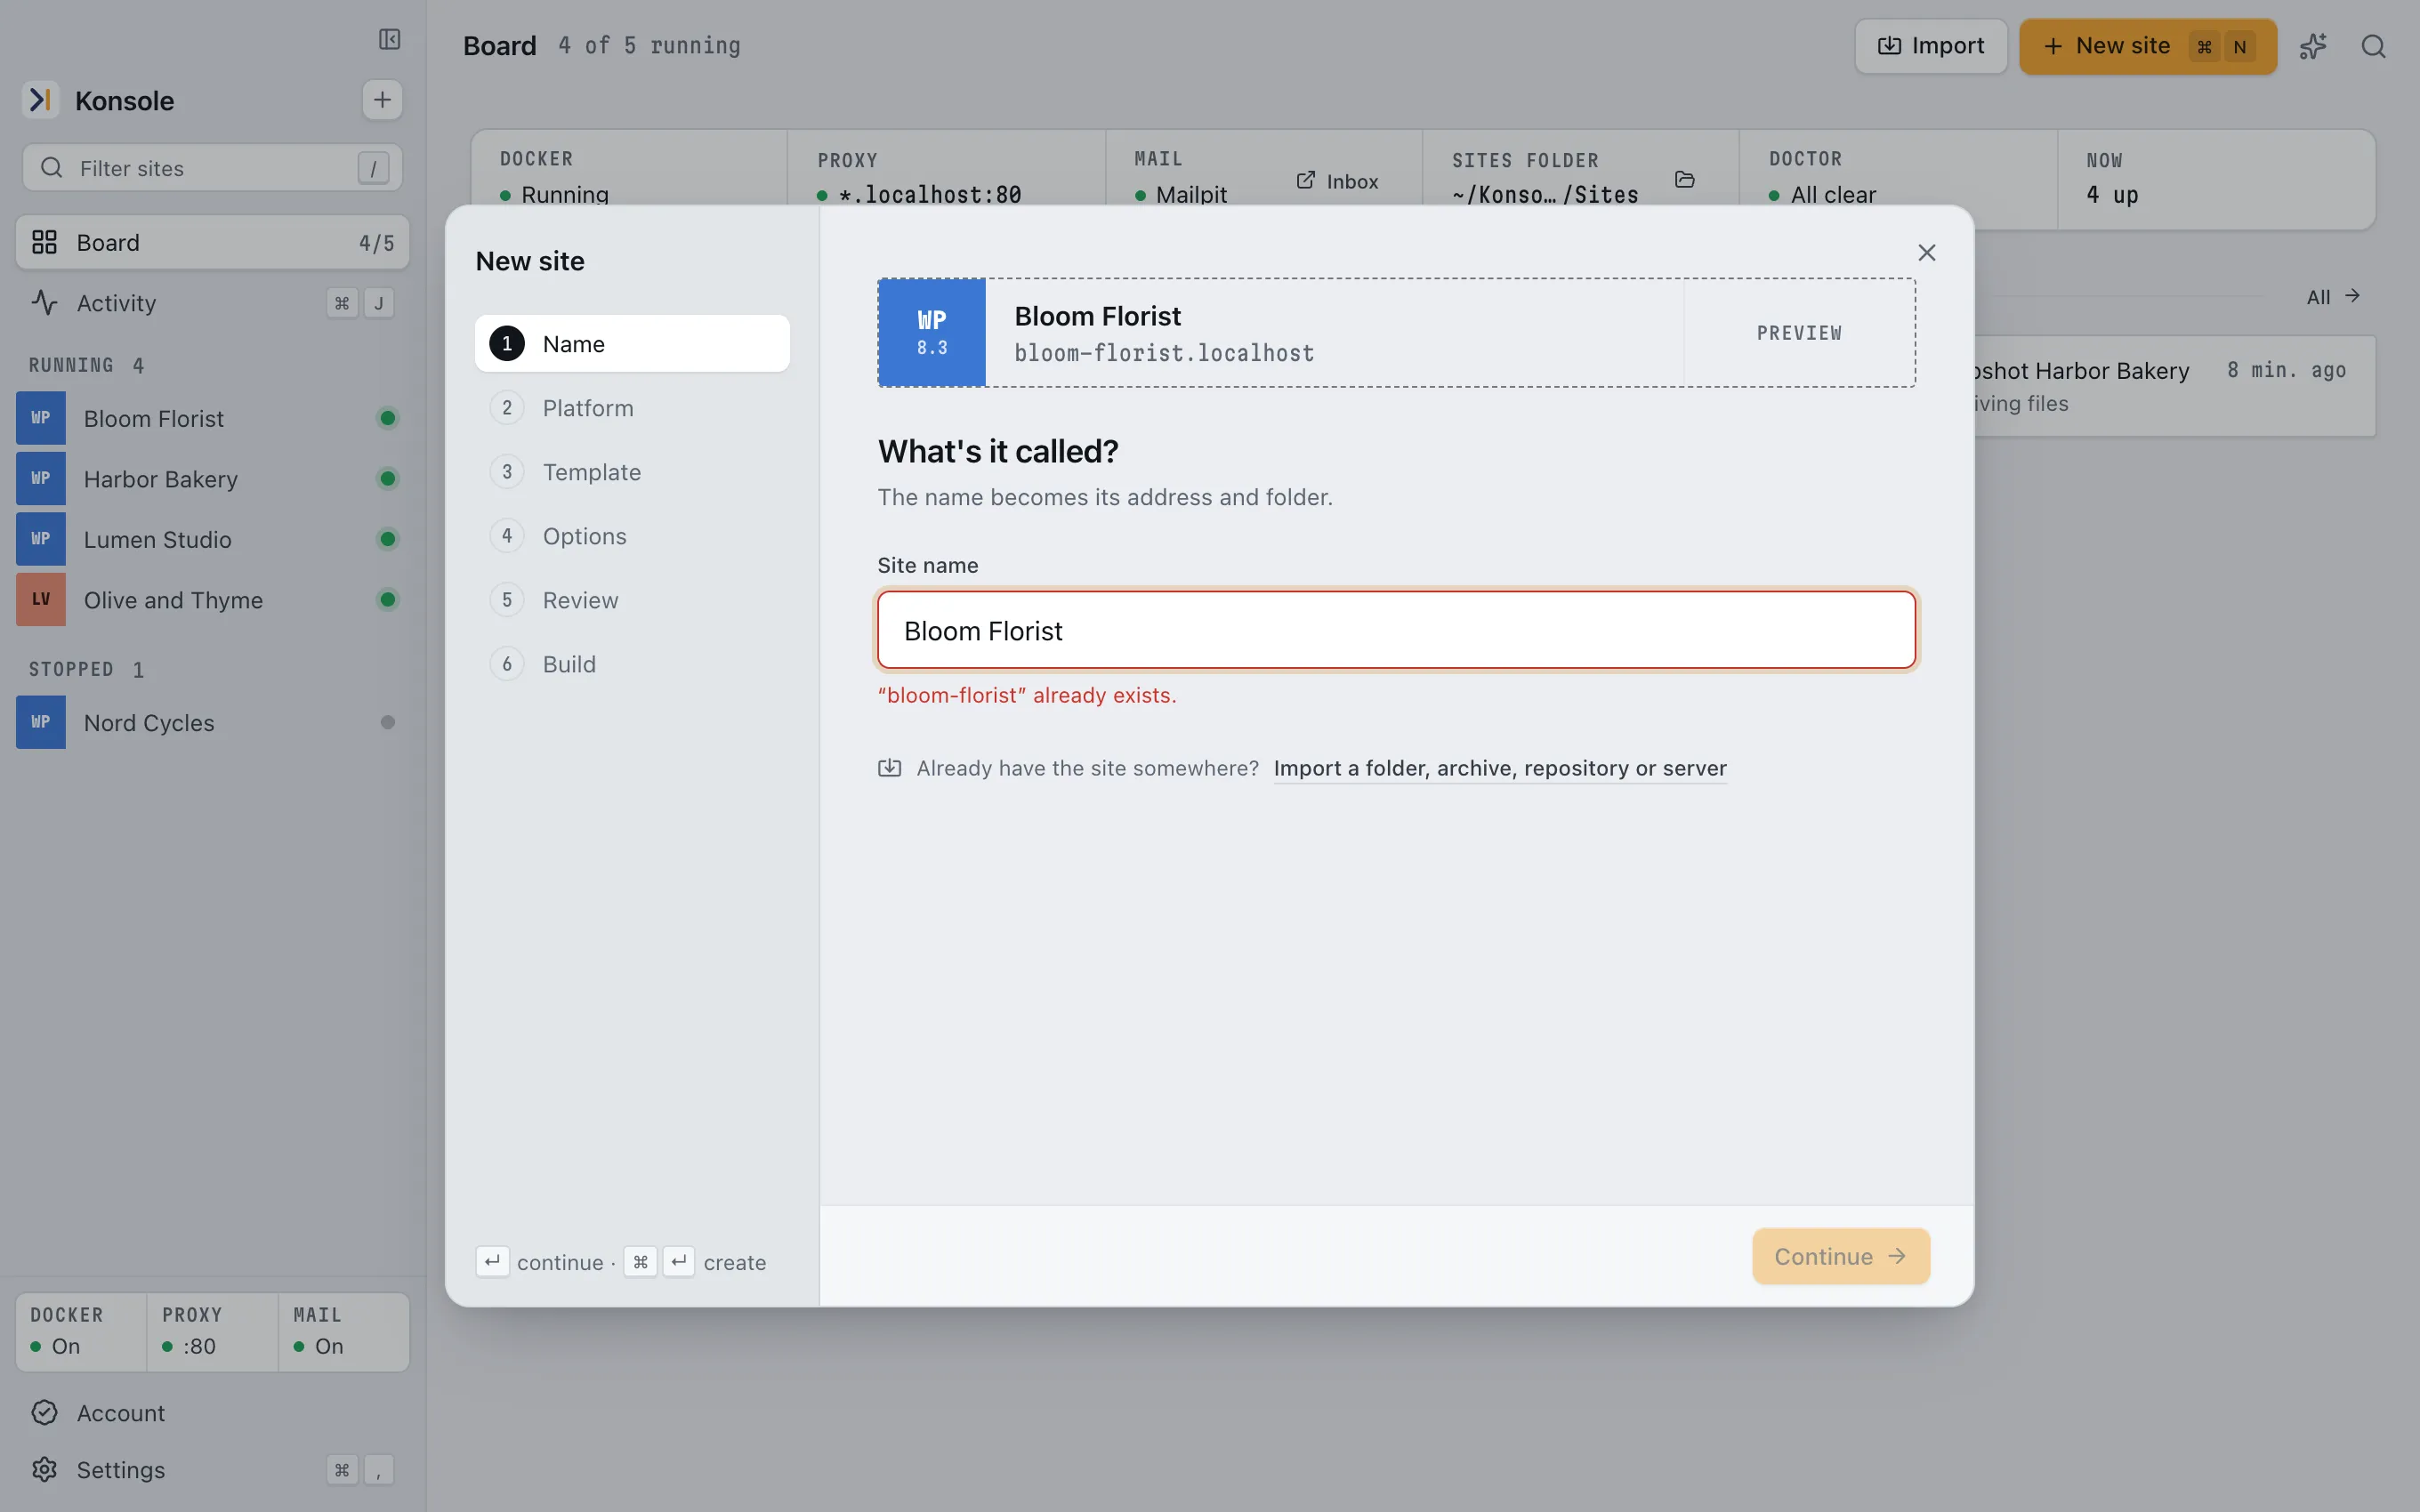Click Mail On status in sidebar footer
This screenshot has height=1512, width=2420.
click(x=343, y=1331)
